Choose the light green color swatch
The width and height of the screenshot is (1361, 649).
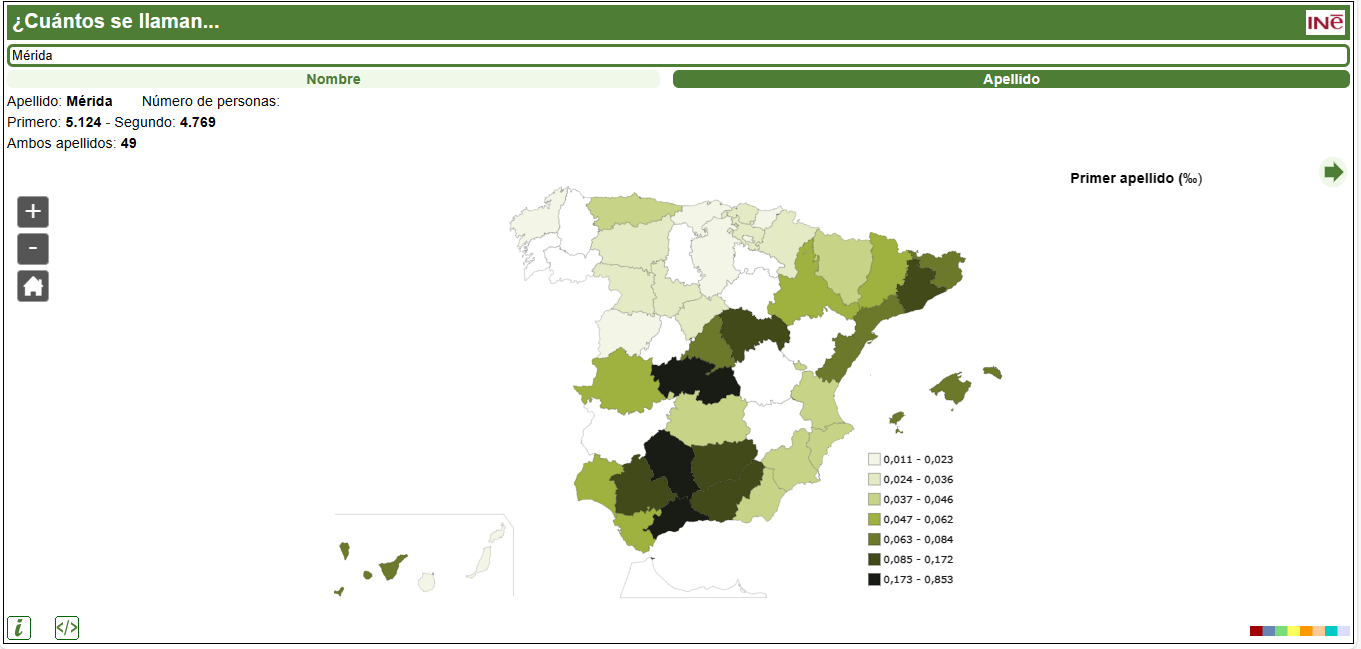(x=1281, y=631)
